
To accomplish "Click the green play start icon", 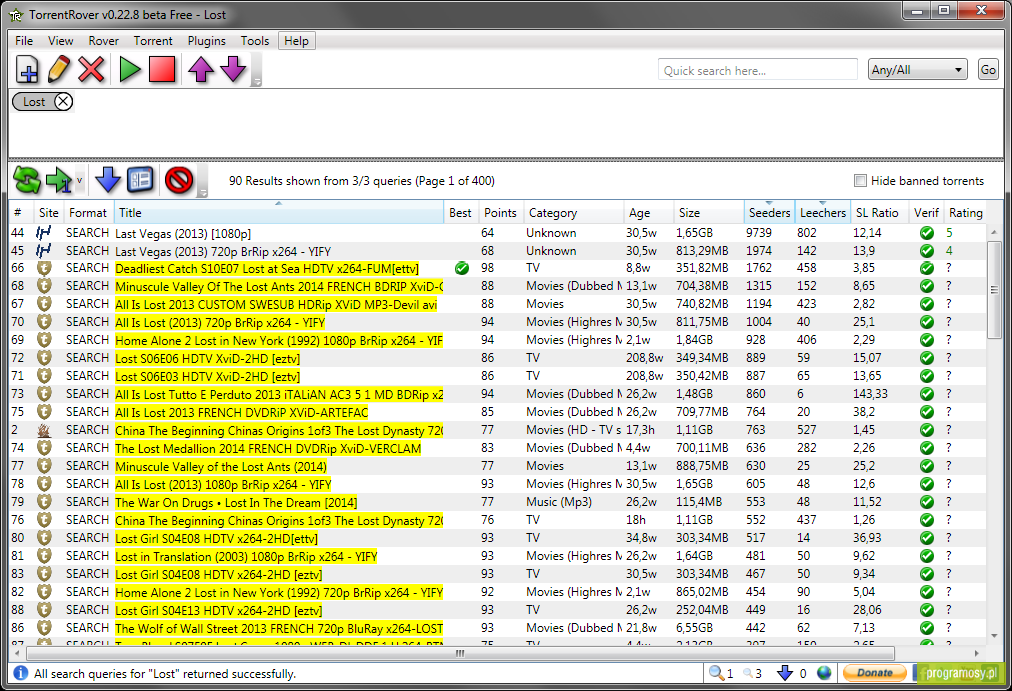I will 130,69.
